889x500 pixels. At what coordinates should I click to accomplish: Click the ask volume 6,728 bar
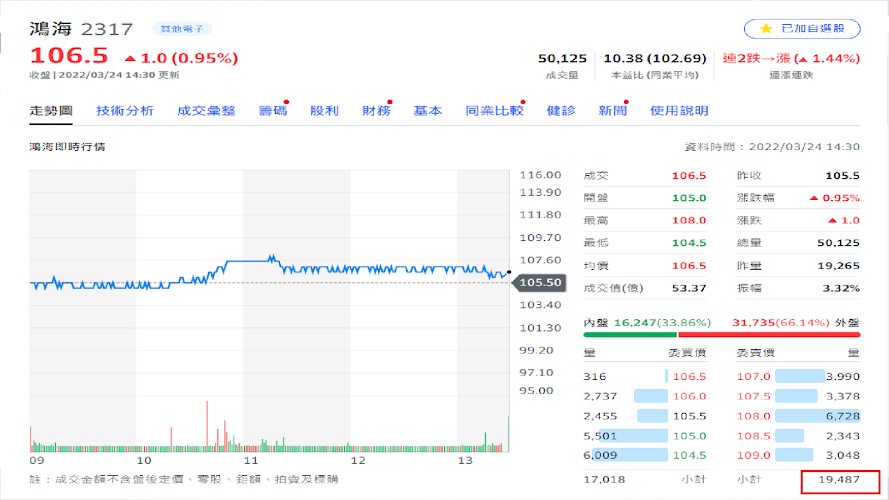click(818, 416)
